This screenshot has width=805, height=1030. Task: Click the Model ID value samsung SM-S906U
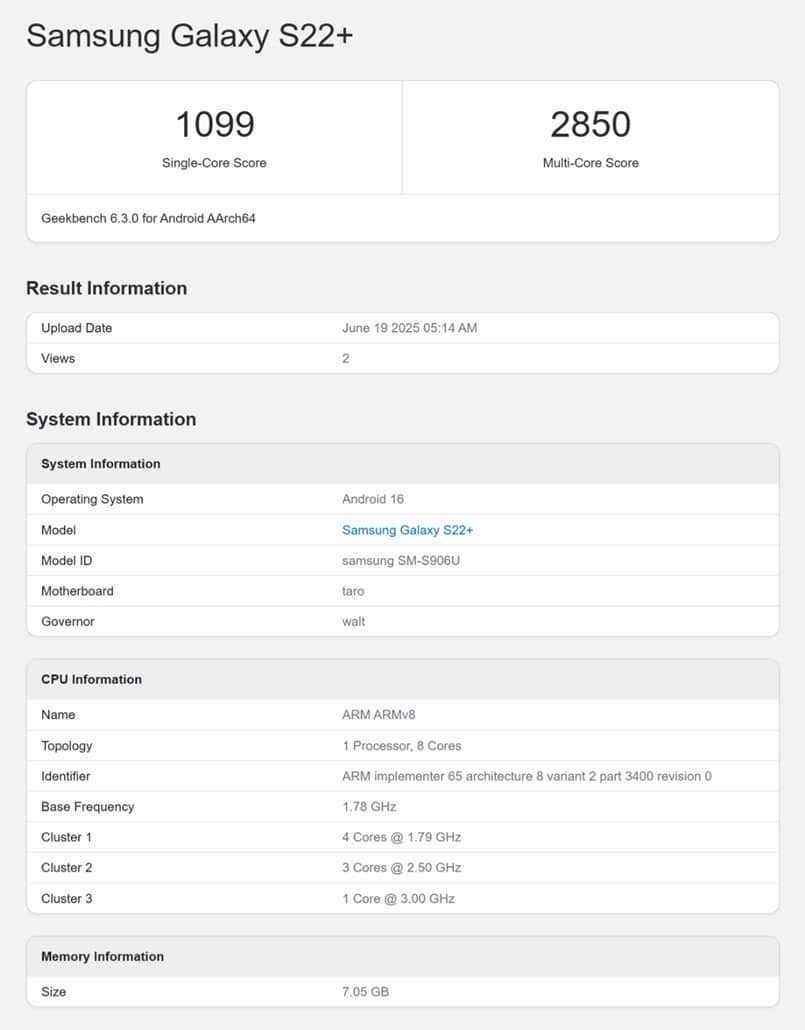tap(401, 560)
